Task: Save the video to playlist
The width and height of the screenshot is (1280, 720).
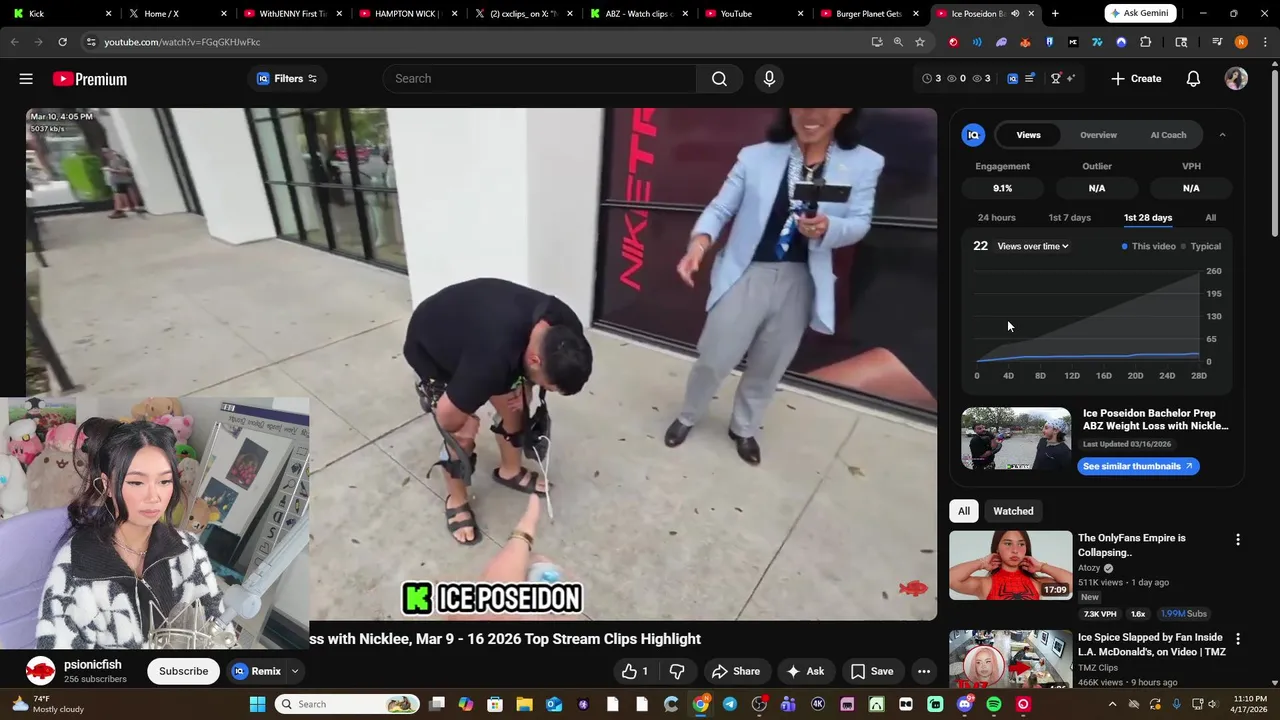Action: coord(871,671)
